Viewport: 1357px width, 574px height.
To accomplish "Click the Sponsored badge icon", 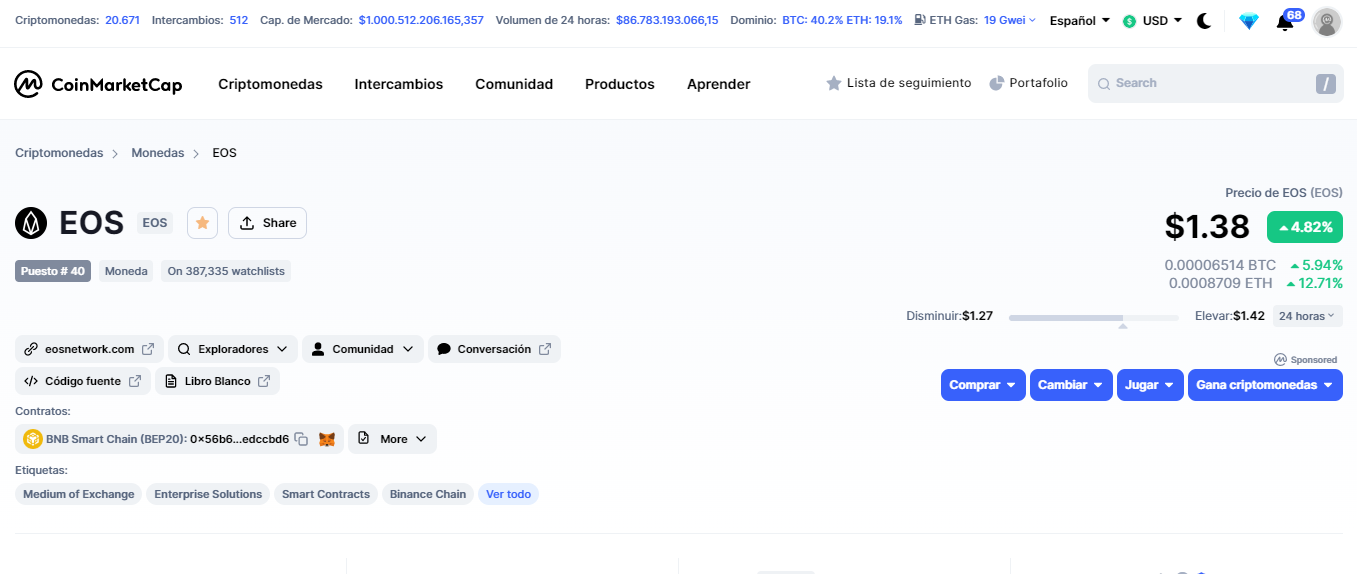I will coord(1280,360).
